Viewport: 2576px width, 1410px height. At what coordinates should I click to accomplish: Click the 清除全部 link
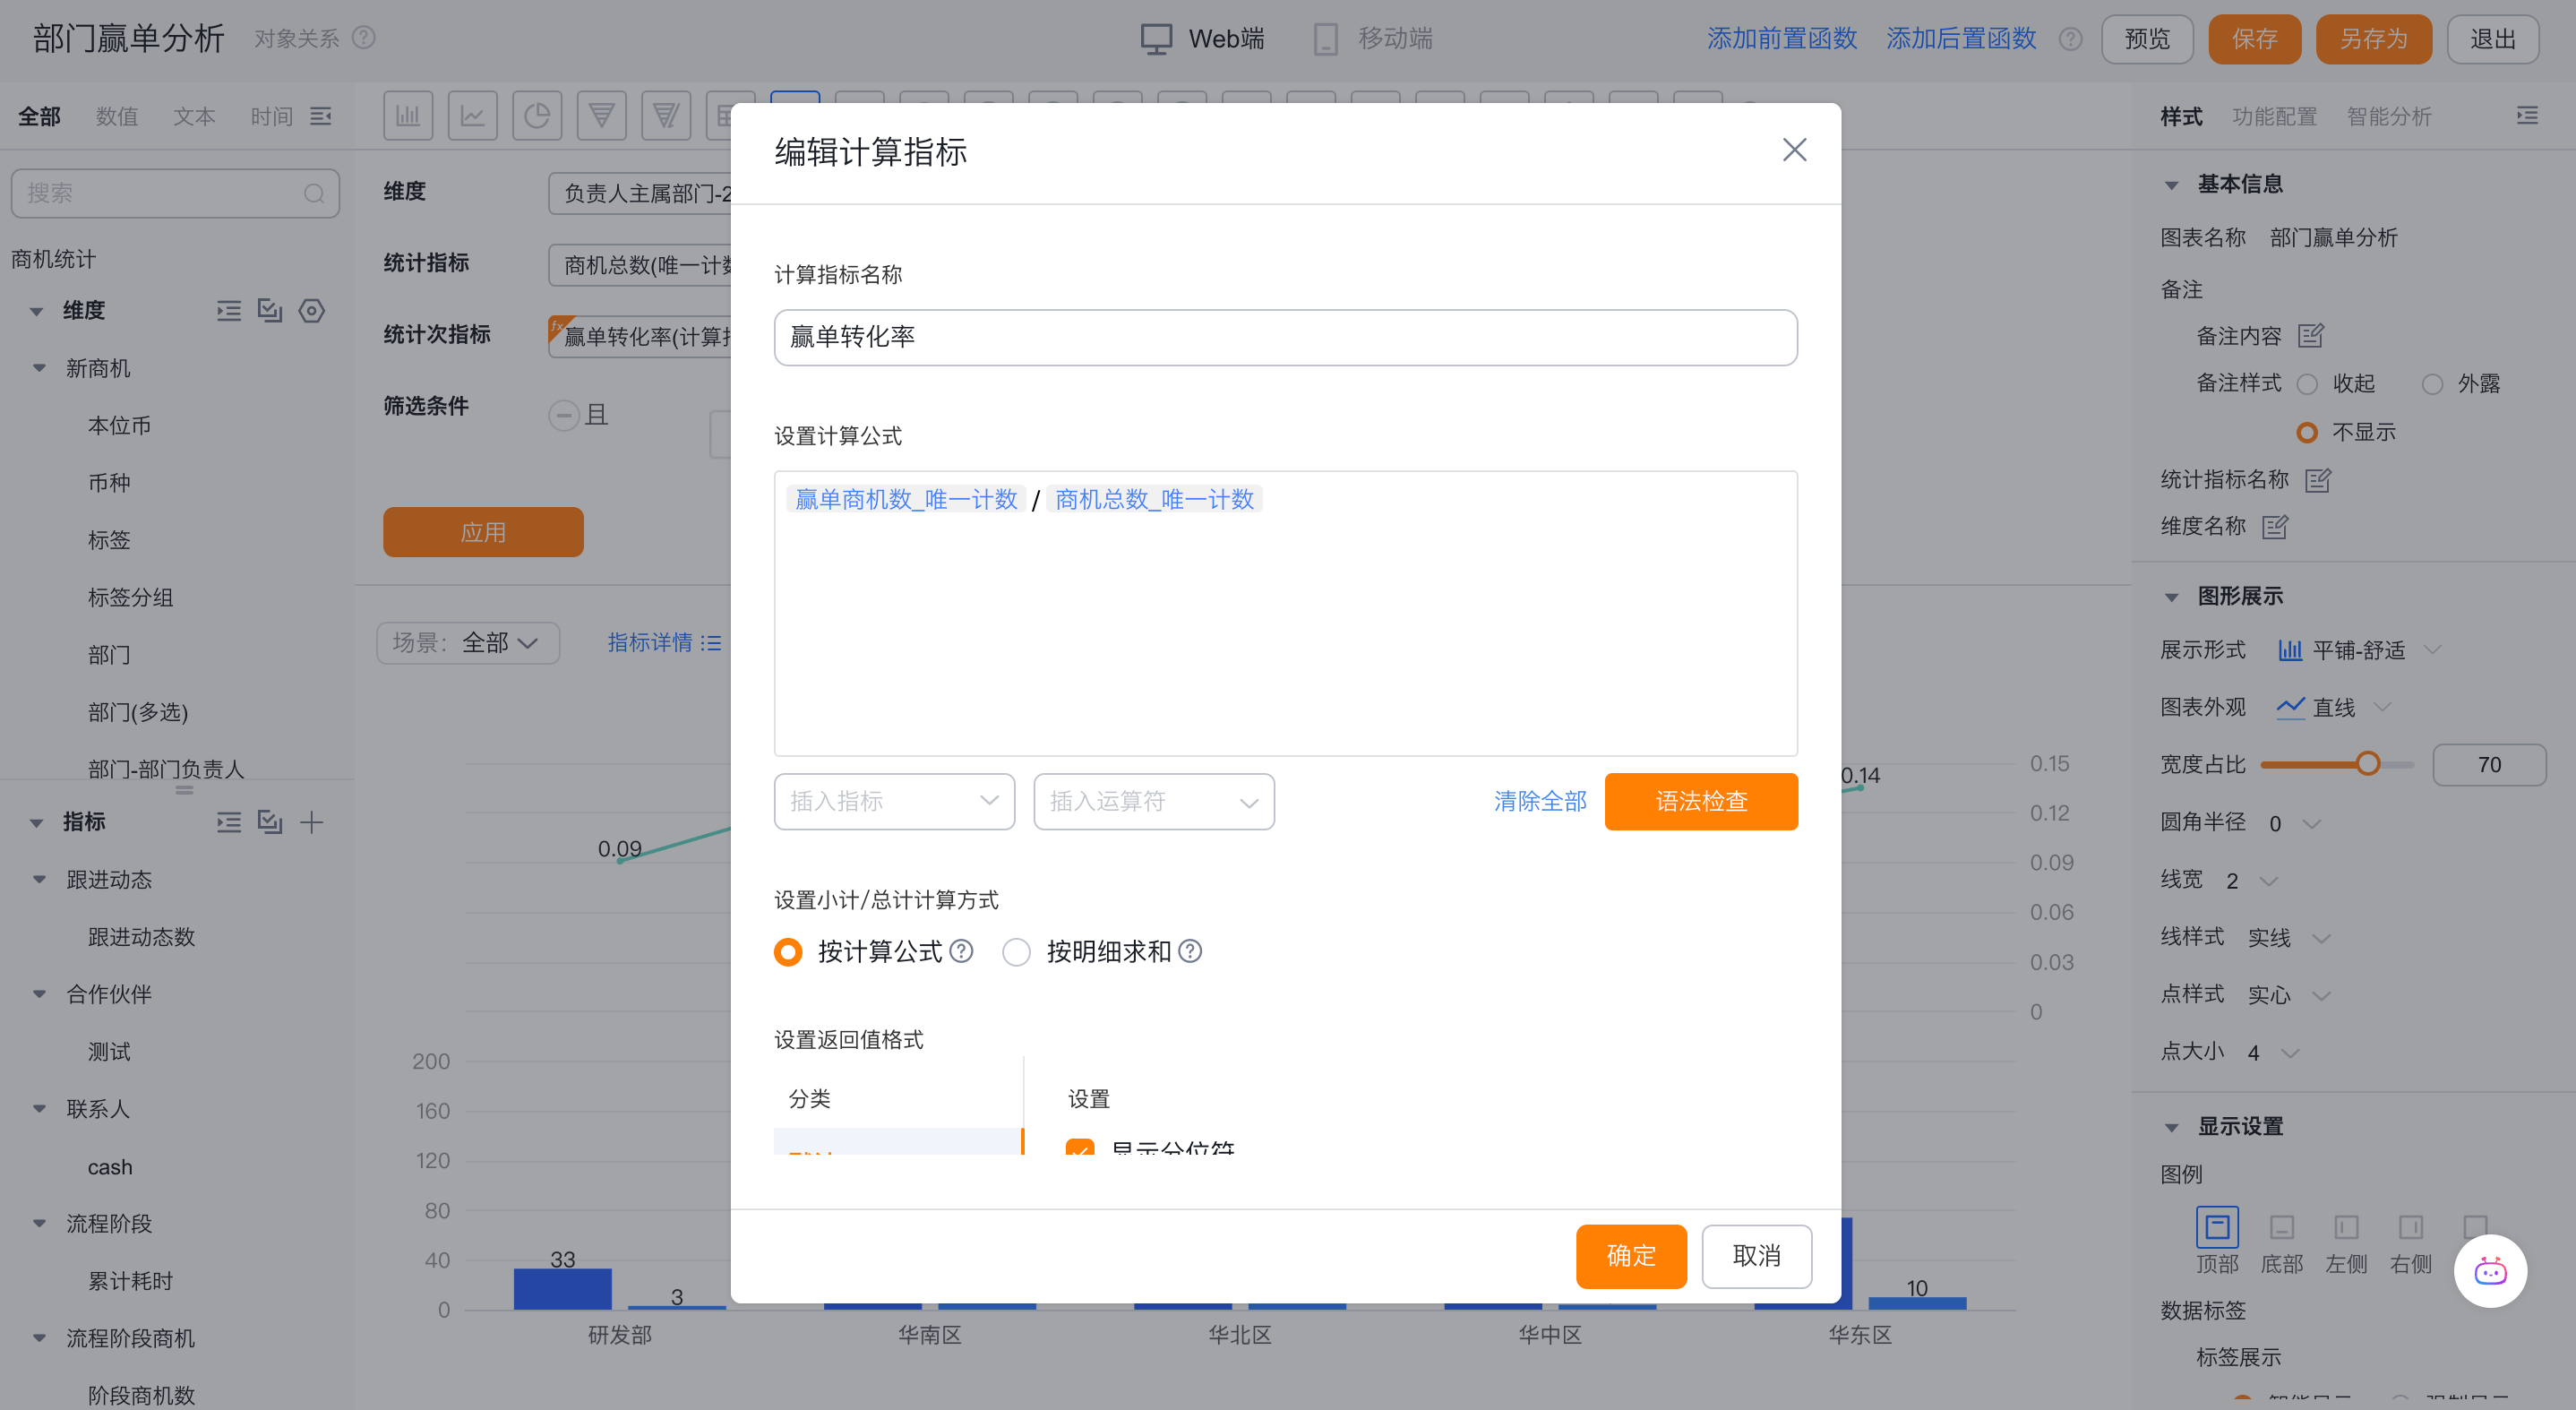pyautogui.click(x=1540, y=801)
